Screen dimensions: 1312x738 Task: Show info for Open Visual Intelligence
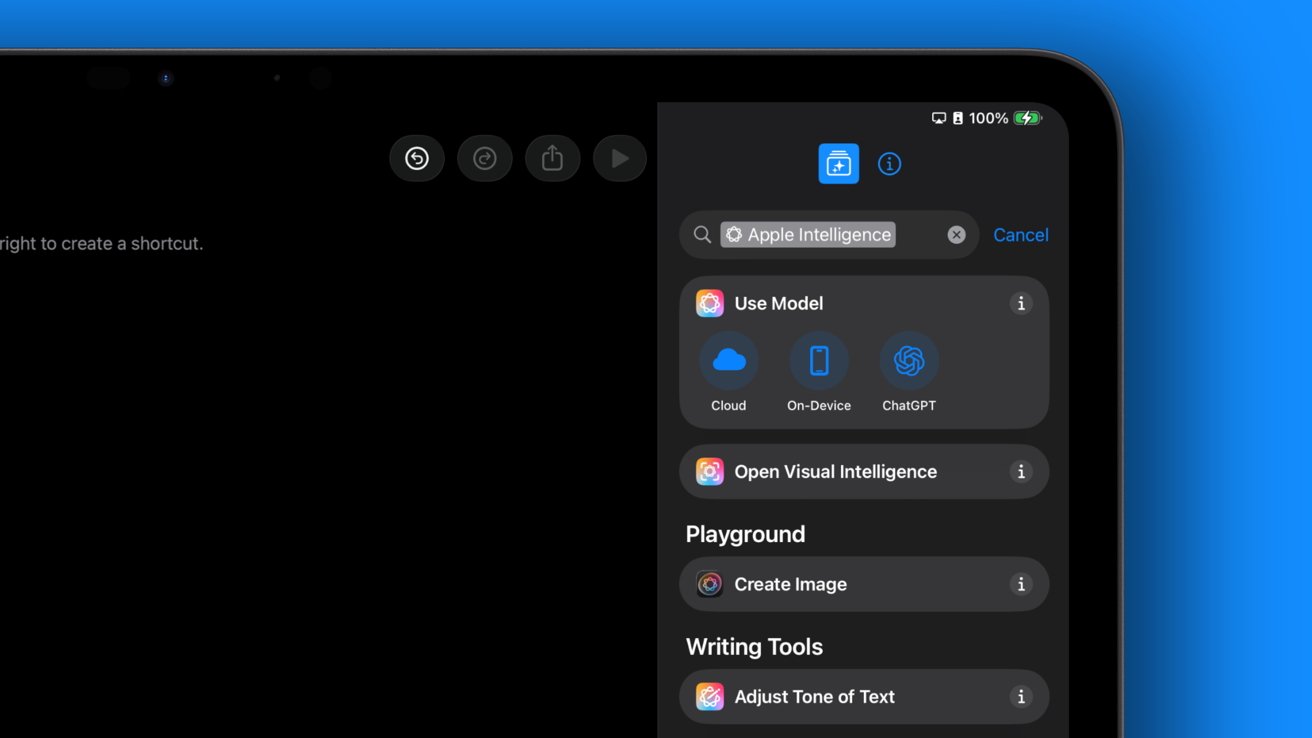point(1021,472)
